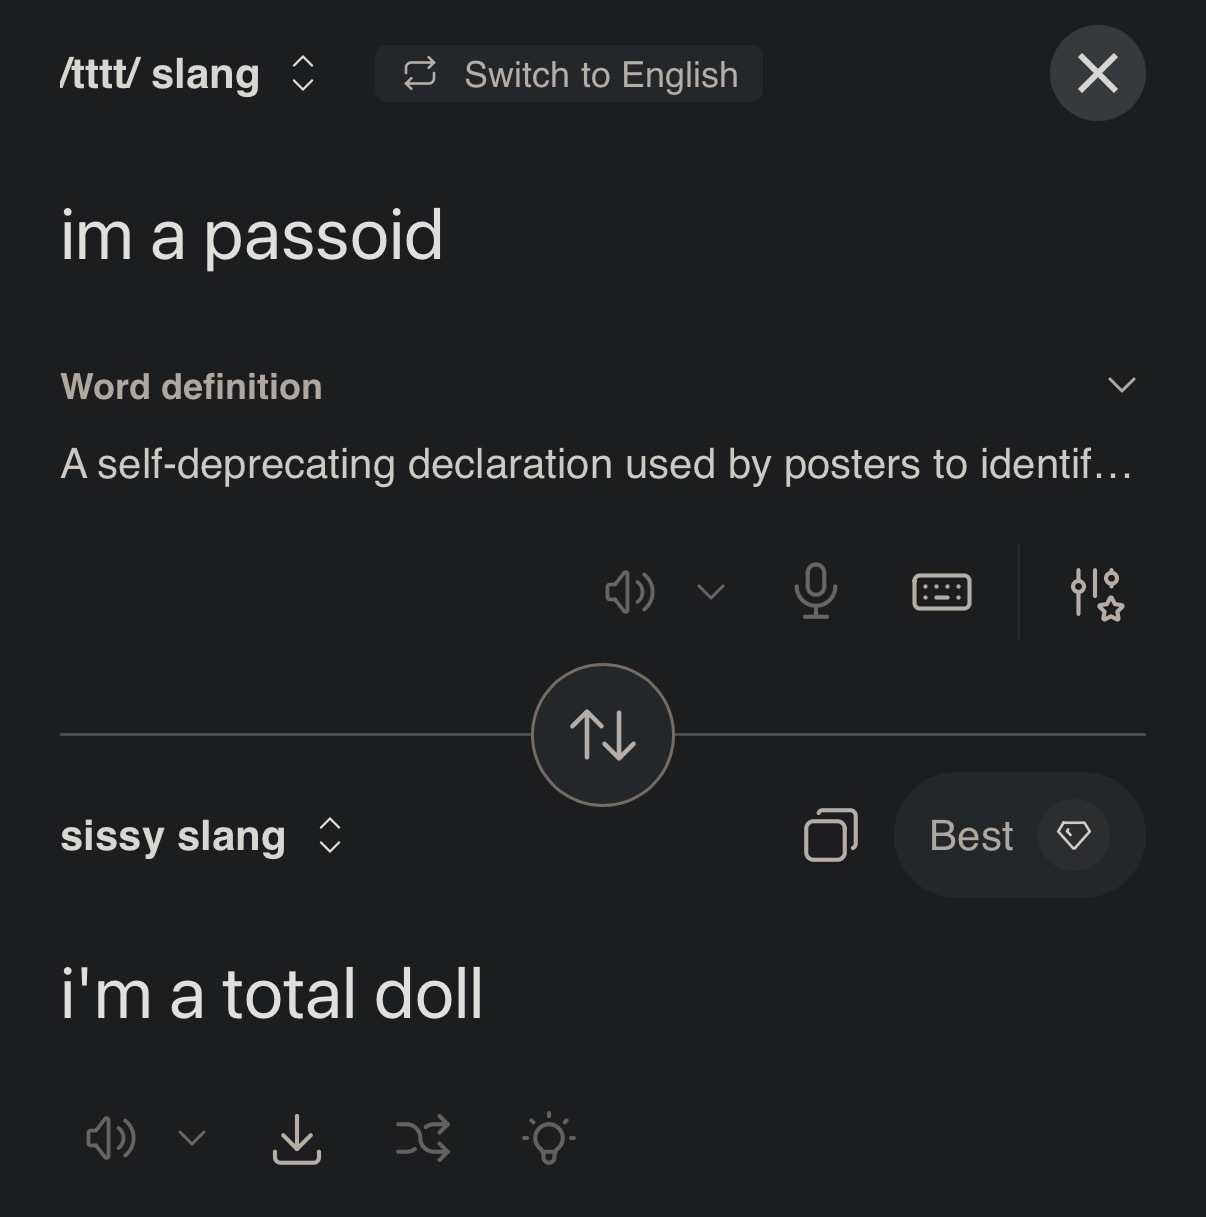Open source audio voice options chevron
Viewport: 1206px width, 1217px height.
[x=710, y=592]
